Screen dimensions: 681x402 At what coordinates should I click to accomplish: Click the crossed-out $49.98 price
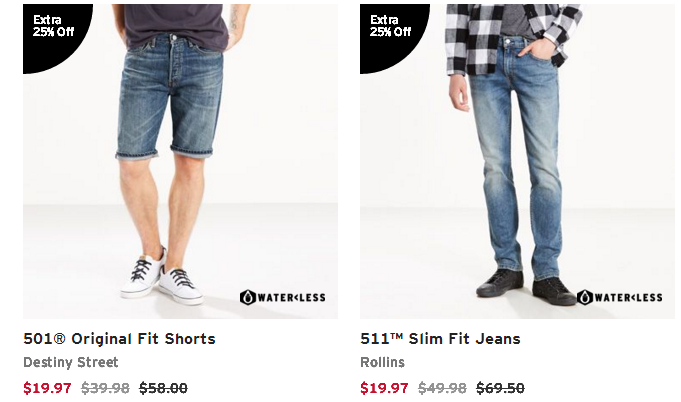443,388
